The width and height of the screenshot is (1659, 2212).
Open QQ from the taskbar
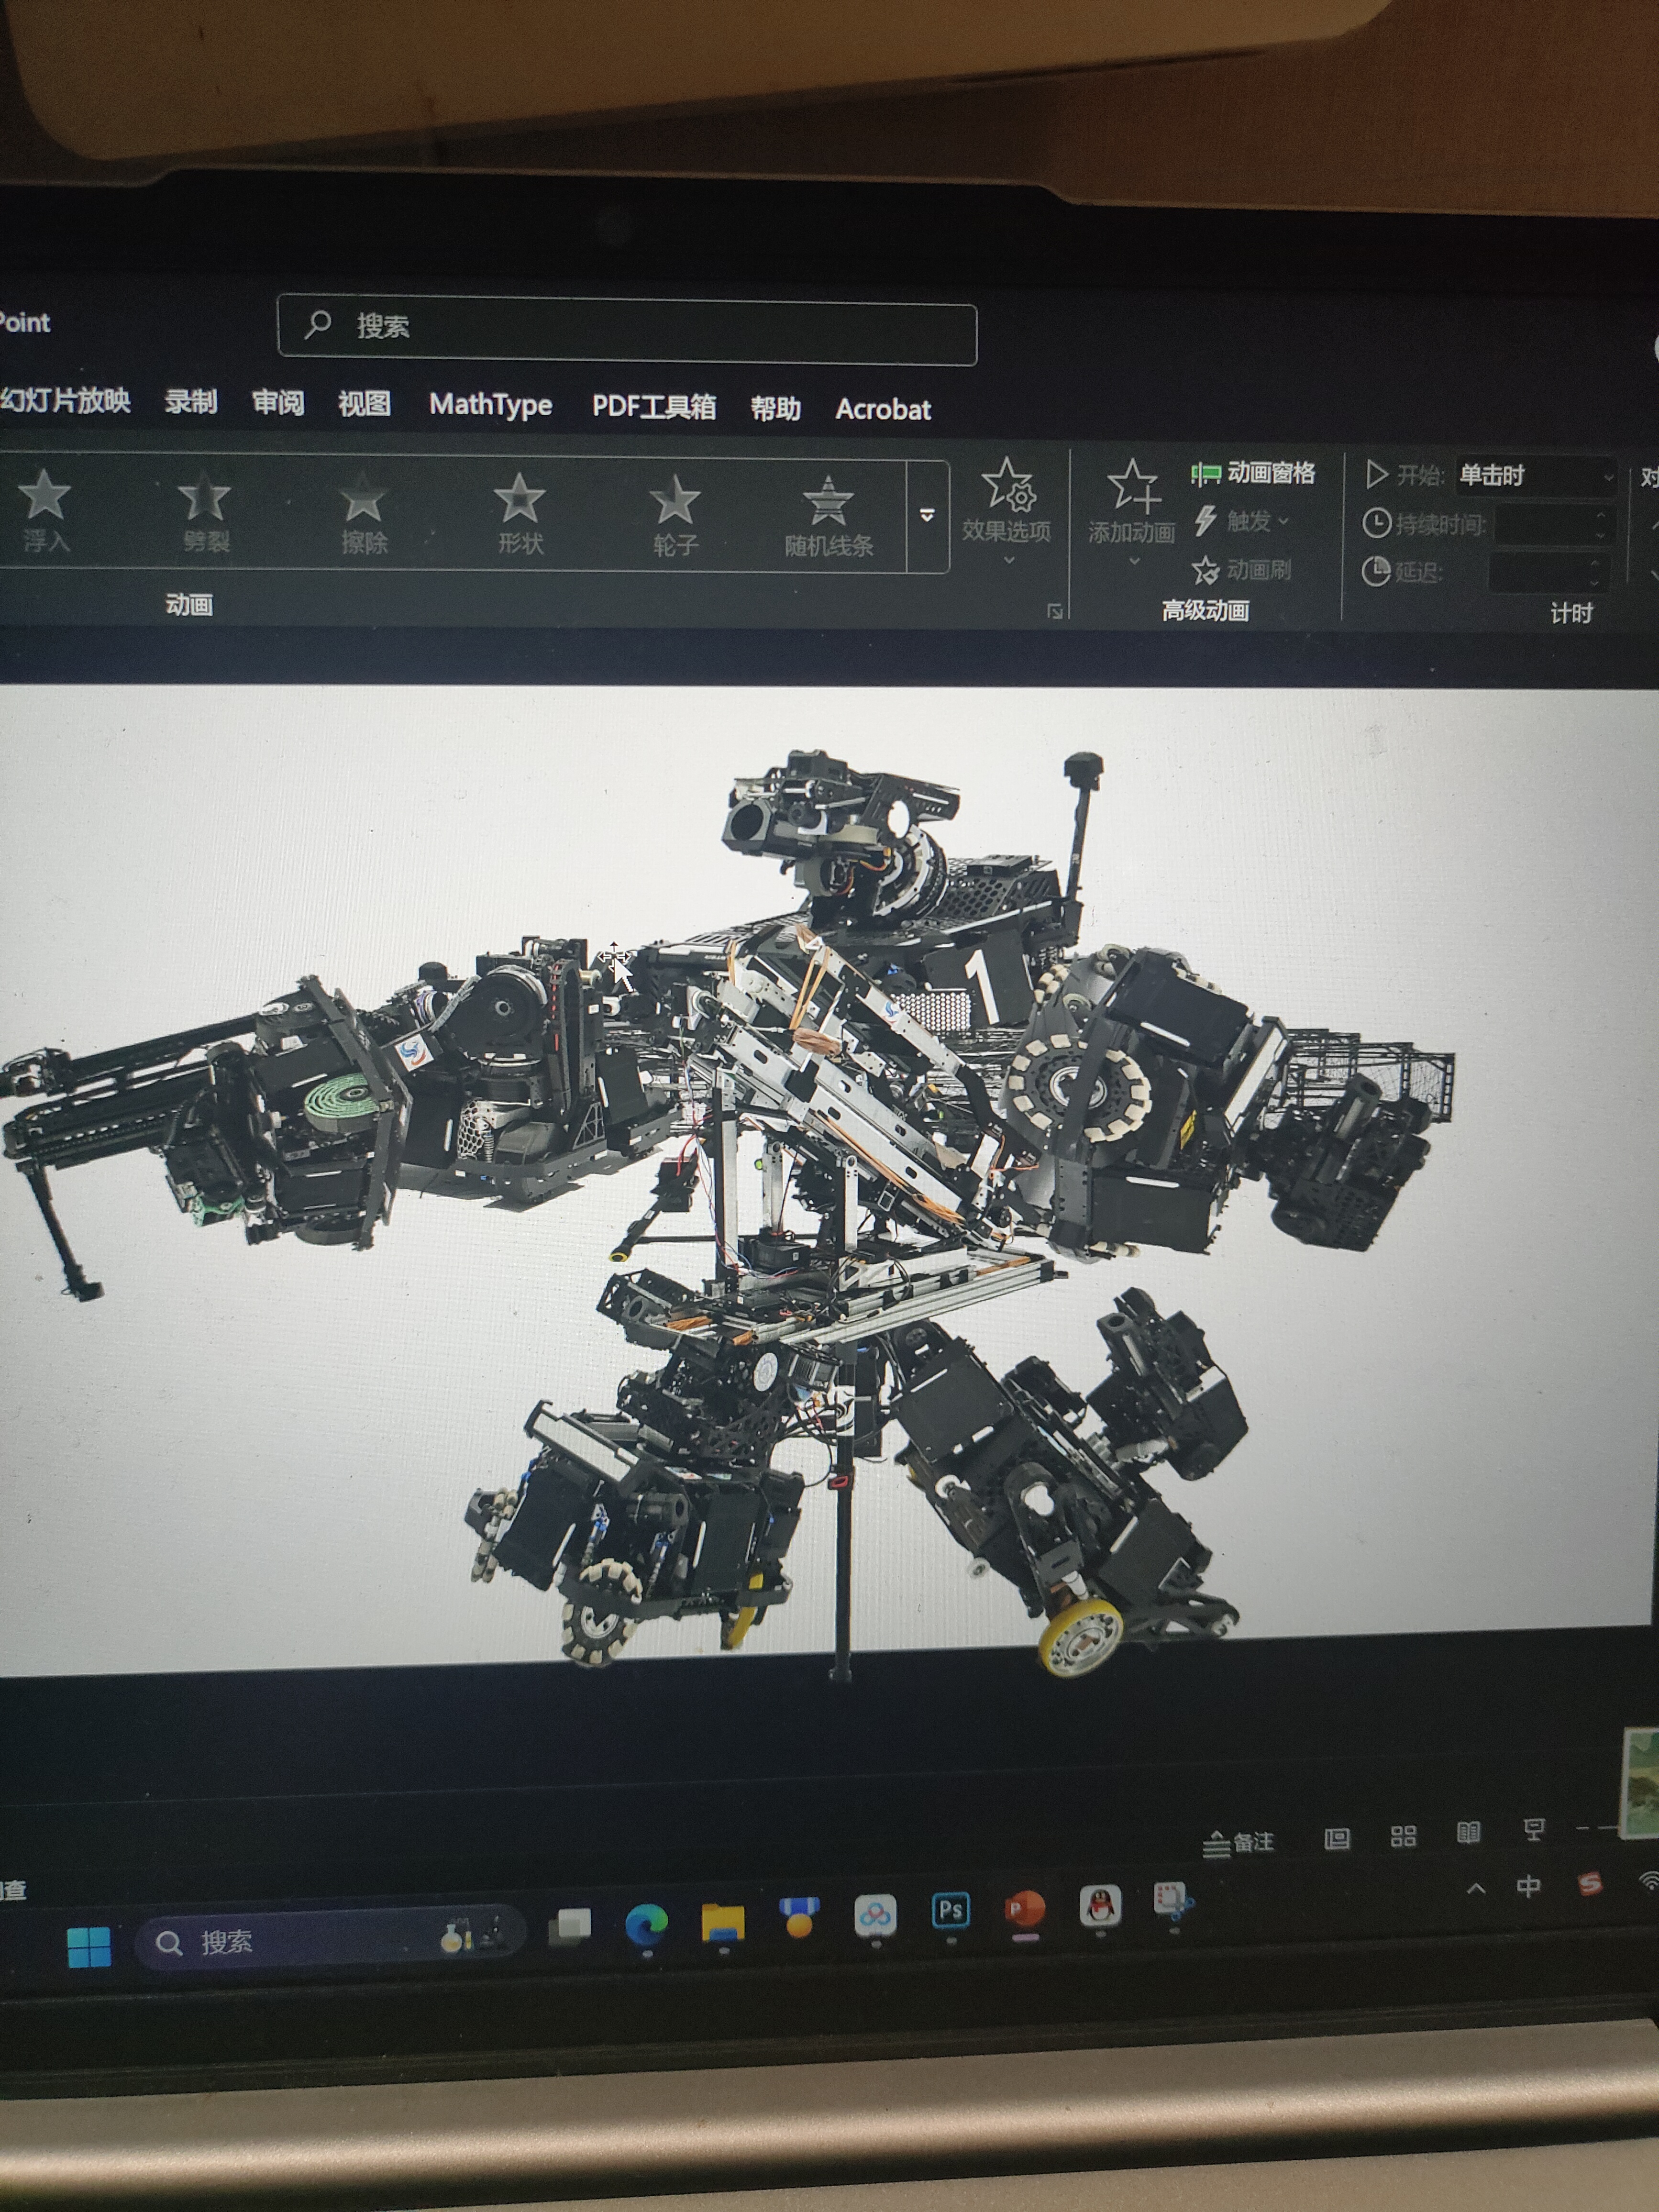tap(1100, 1906)
